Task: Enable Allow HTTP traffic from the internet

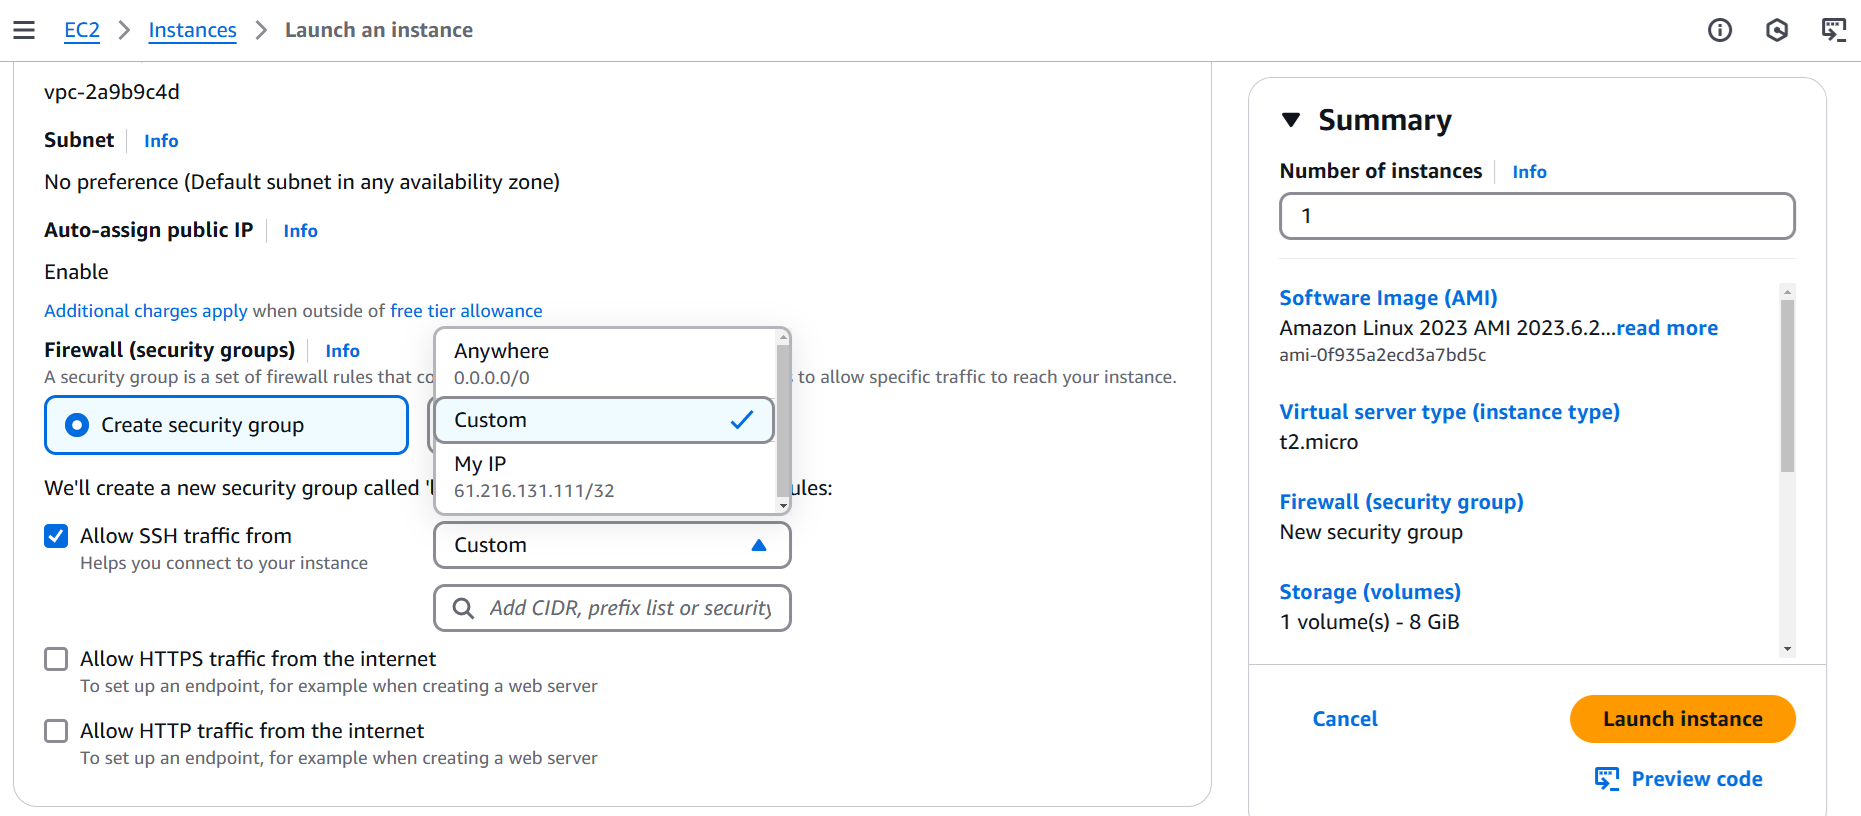Action: pos(57,731)
